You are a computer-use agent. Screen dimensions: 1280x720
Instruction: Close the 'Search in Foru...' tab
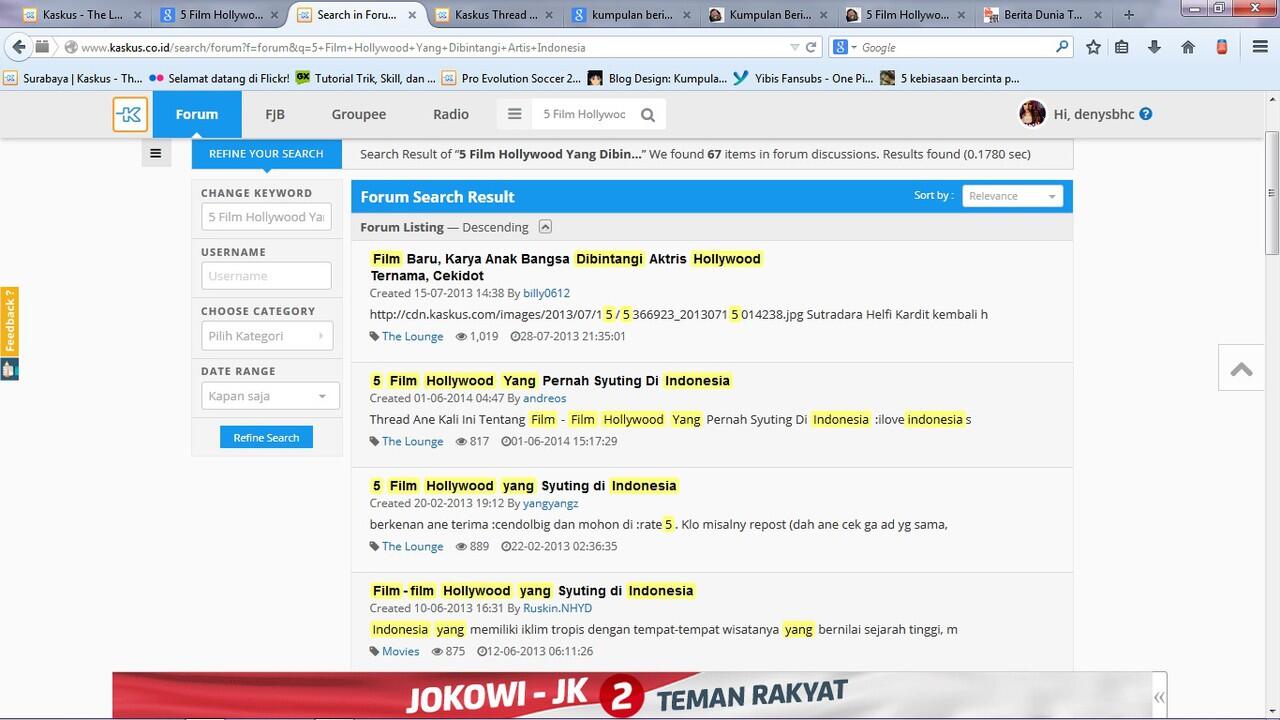411,15
